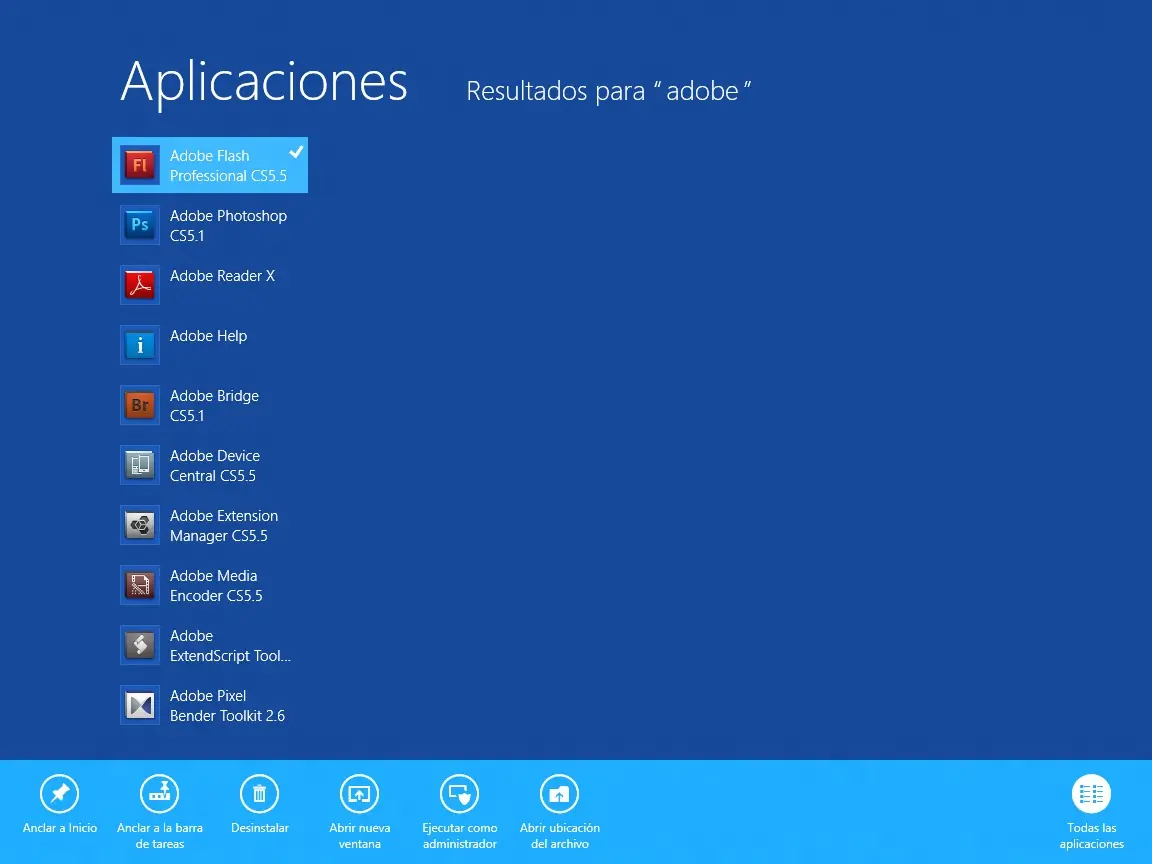Click the Abrir nueva ventana icon
Image resolution: width=1152 pixels, height=864 pixels.
tap(359, 793)
